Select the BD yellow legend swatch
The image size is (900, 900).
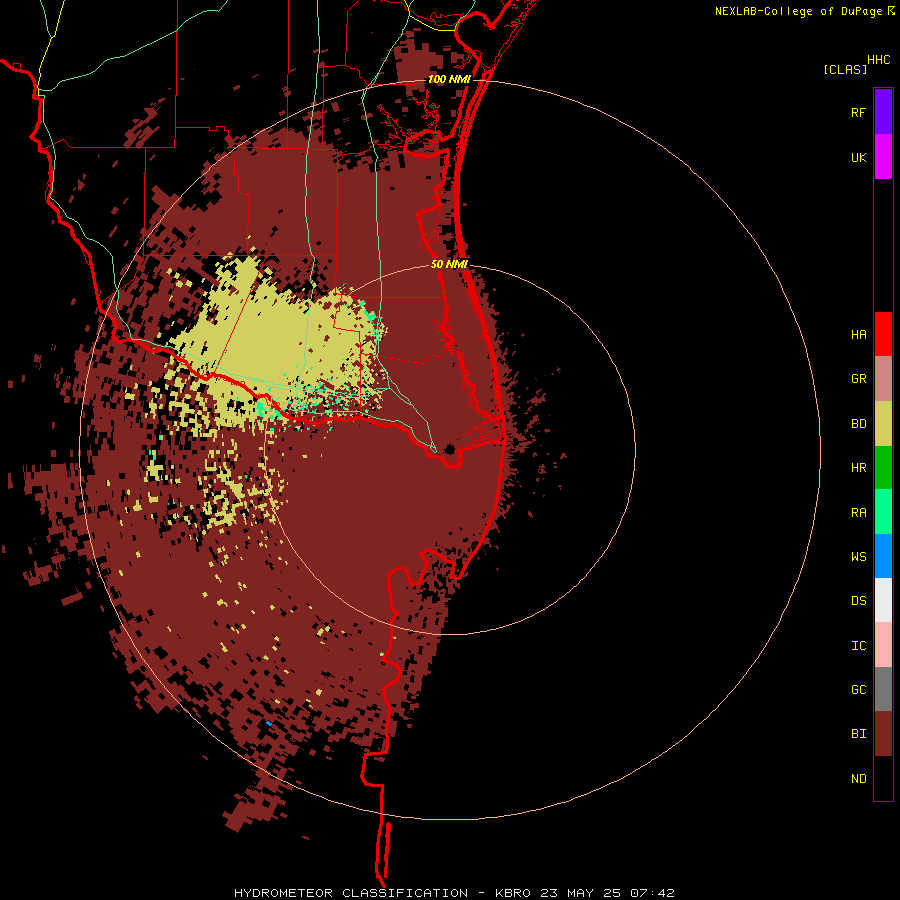point(883,423)
